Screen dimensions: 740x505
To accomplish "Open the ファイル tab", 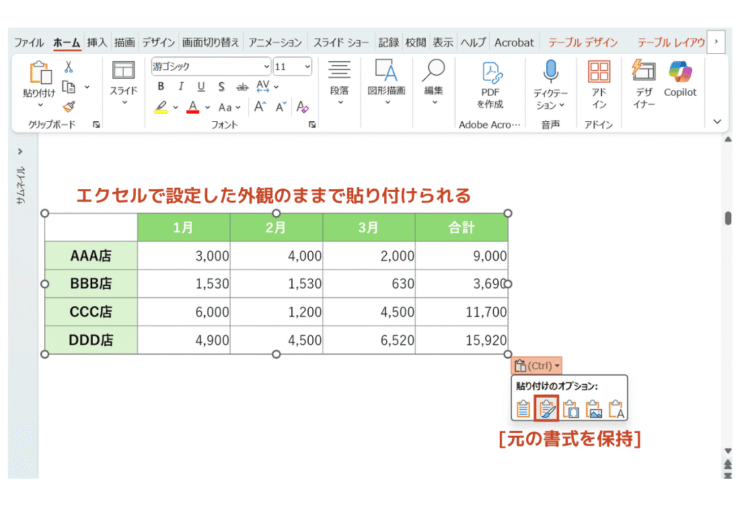I will (29, 42).
